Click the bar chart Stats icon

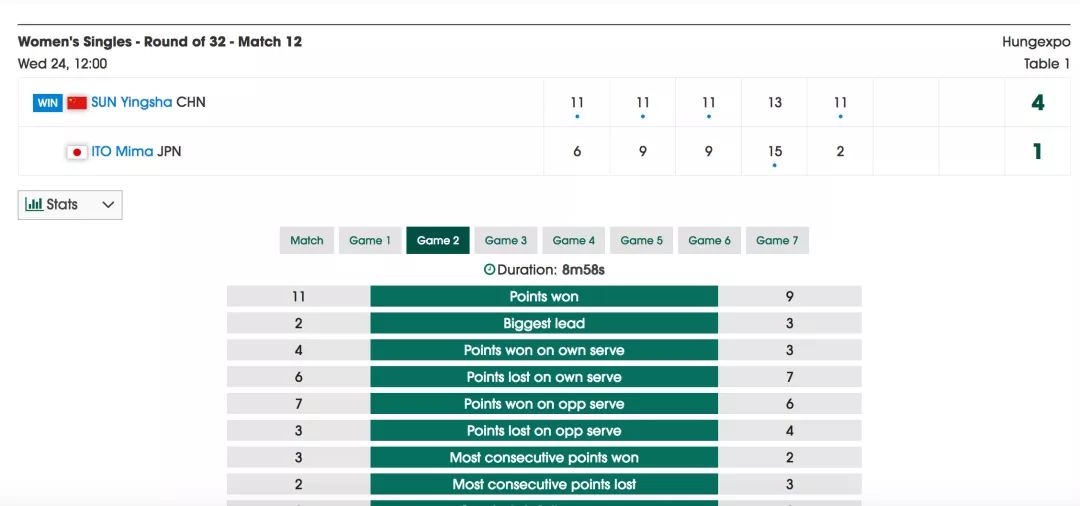33,204
